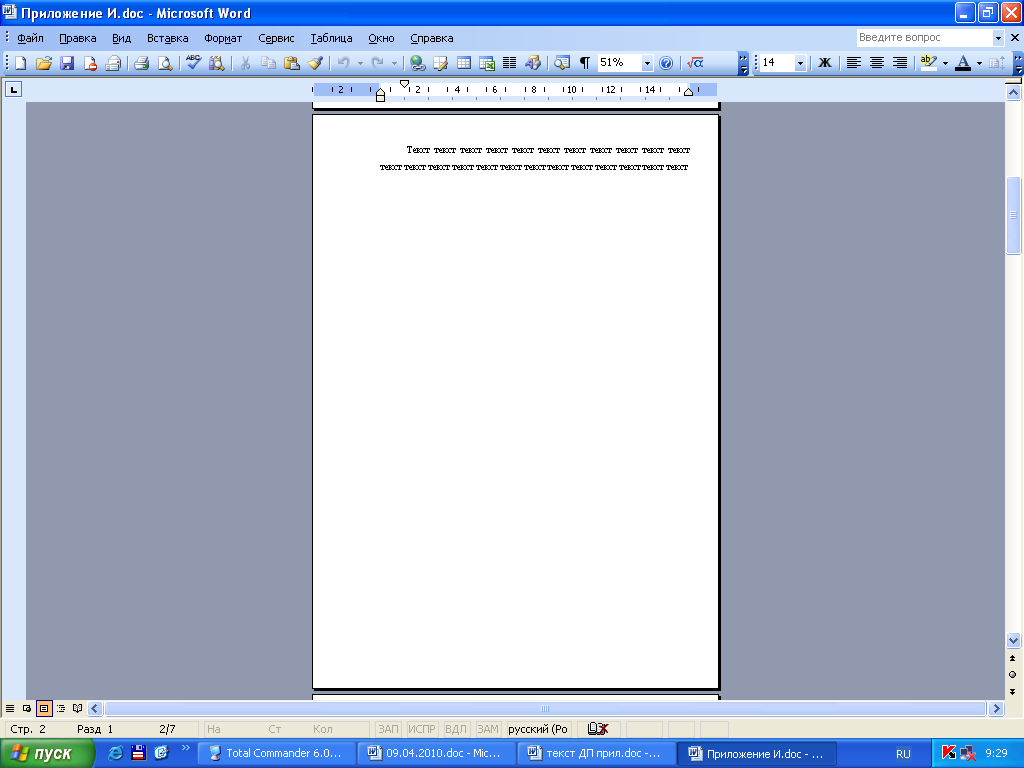Open the equation editor square-root icon
This screenshot has width=1024, height=768.
coord(696,63)
